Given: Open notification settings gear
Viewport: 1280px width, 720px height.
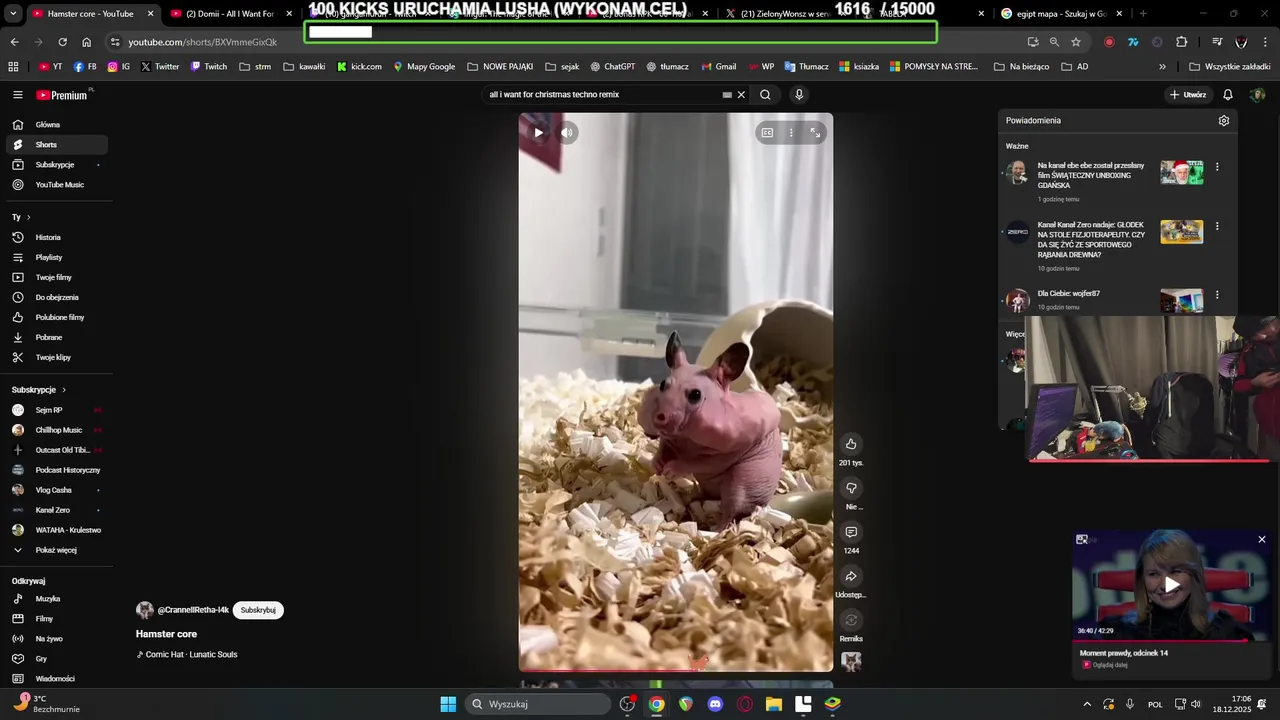Looking at the screenshot, I should (x=1224, y=121).
